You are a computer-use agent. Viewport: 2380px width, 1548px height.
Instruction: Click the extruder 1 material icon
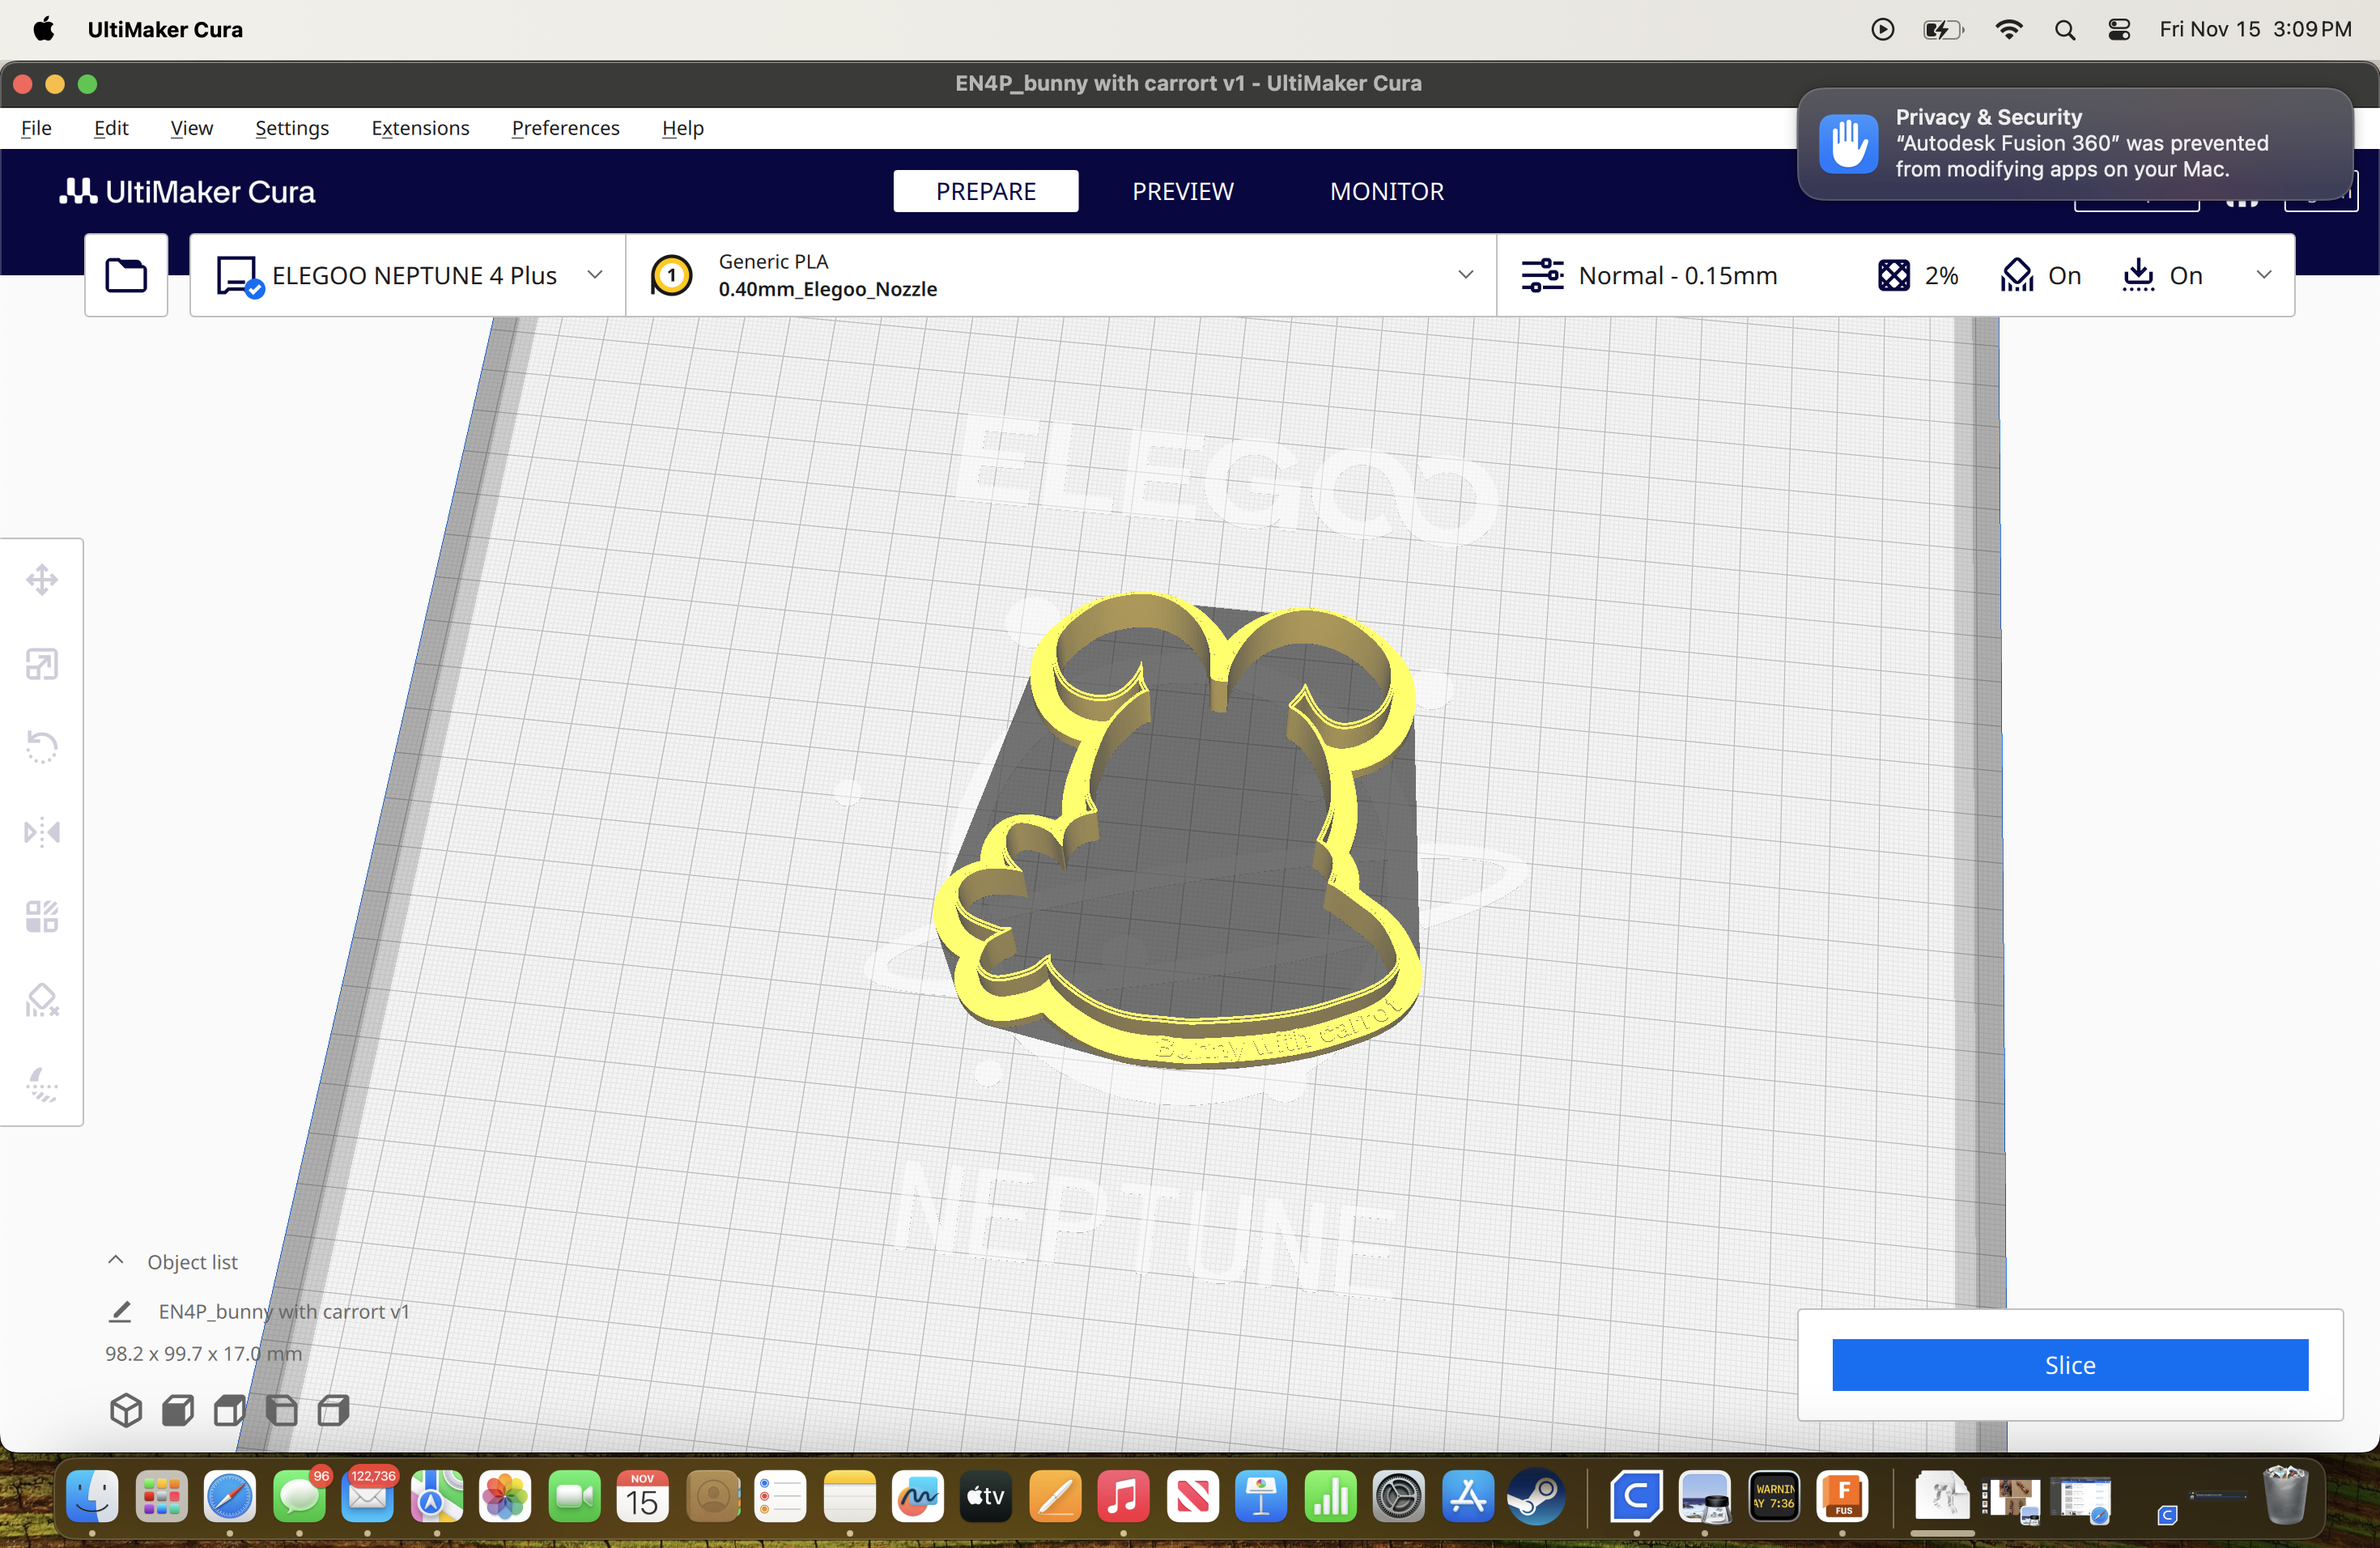click(671, 275)
